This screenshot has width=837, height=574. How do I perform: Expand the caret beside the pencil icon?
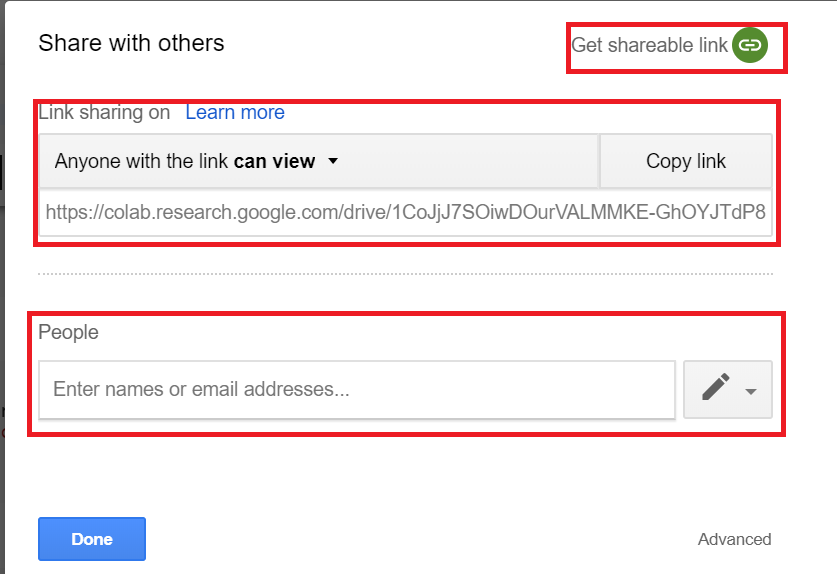point(752,392)
